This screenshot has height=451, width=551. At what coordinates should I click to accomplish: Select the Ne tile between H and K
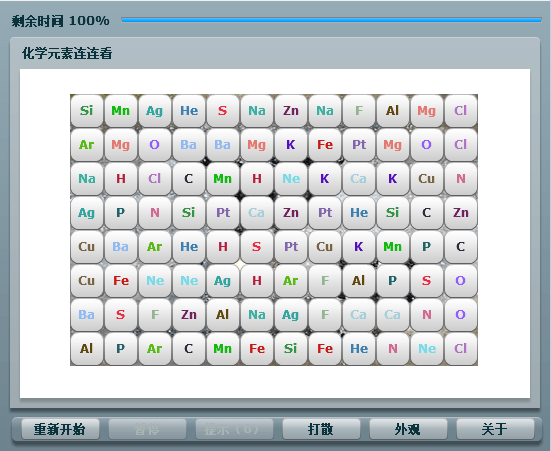click(x=291, y=179)
